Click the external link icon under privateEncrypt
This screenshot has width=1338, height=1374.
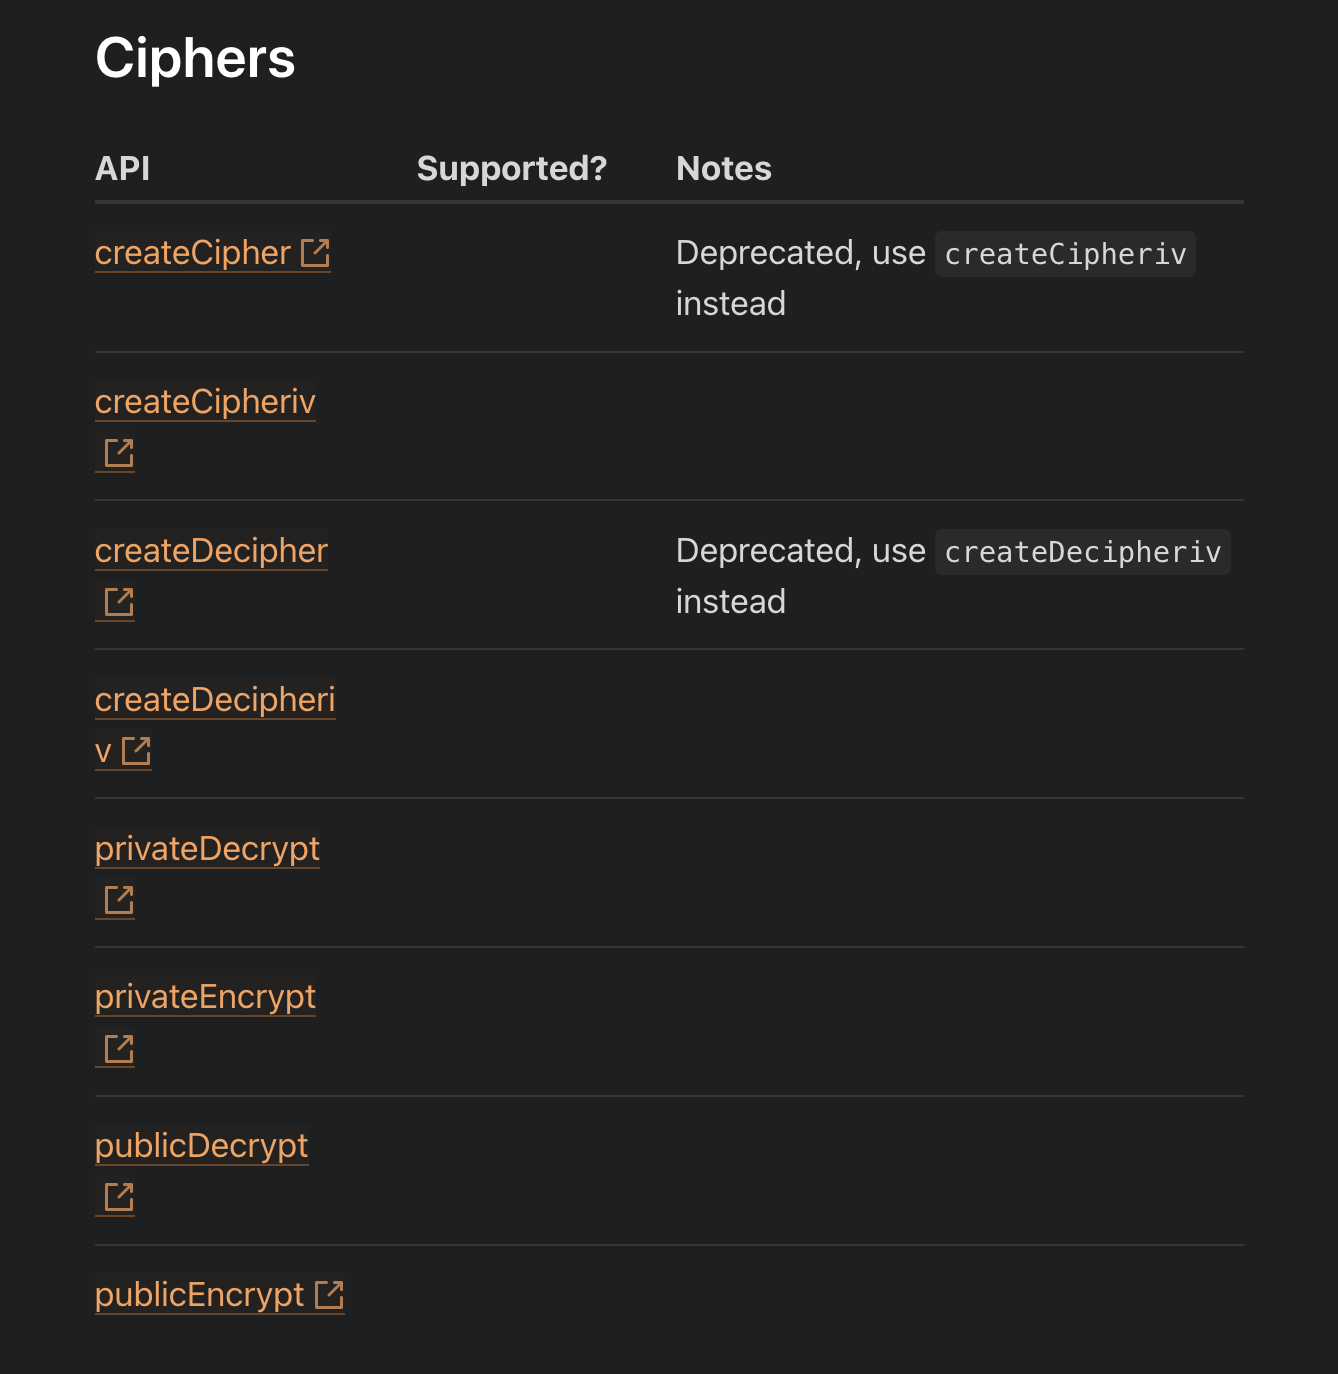pos(119,1049)
